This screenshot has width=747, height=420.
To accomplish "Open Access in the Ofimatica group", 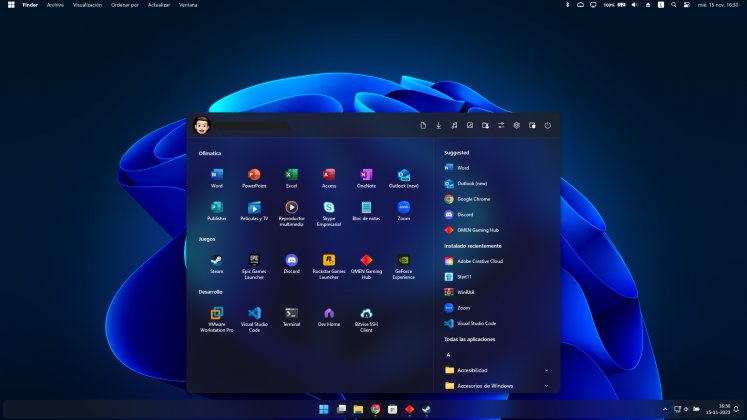I will (x=329, y=179).
